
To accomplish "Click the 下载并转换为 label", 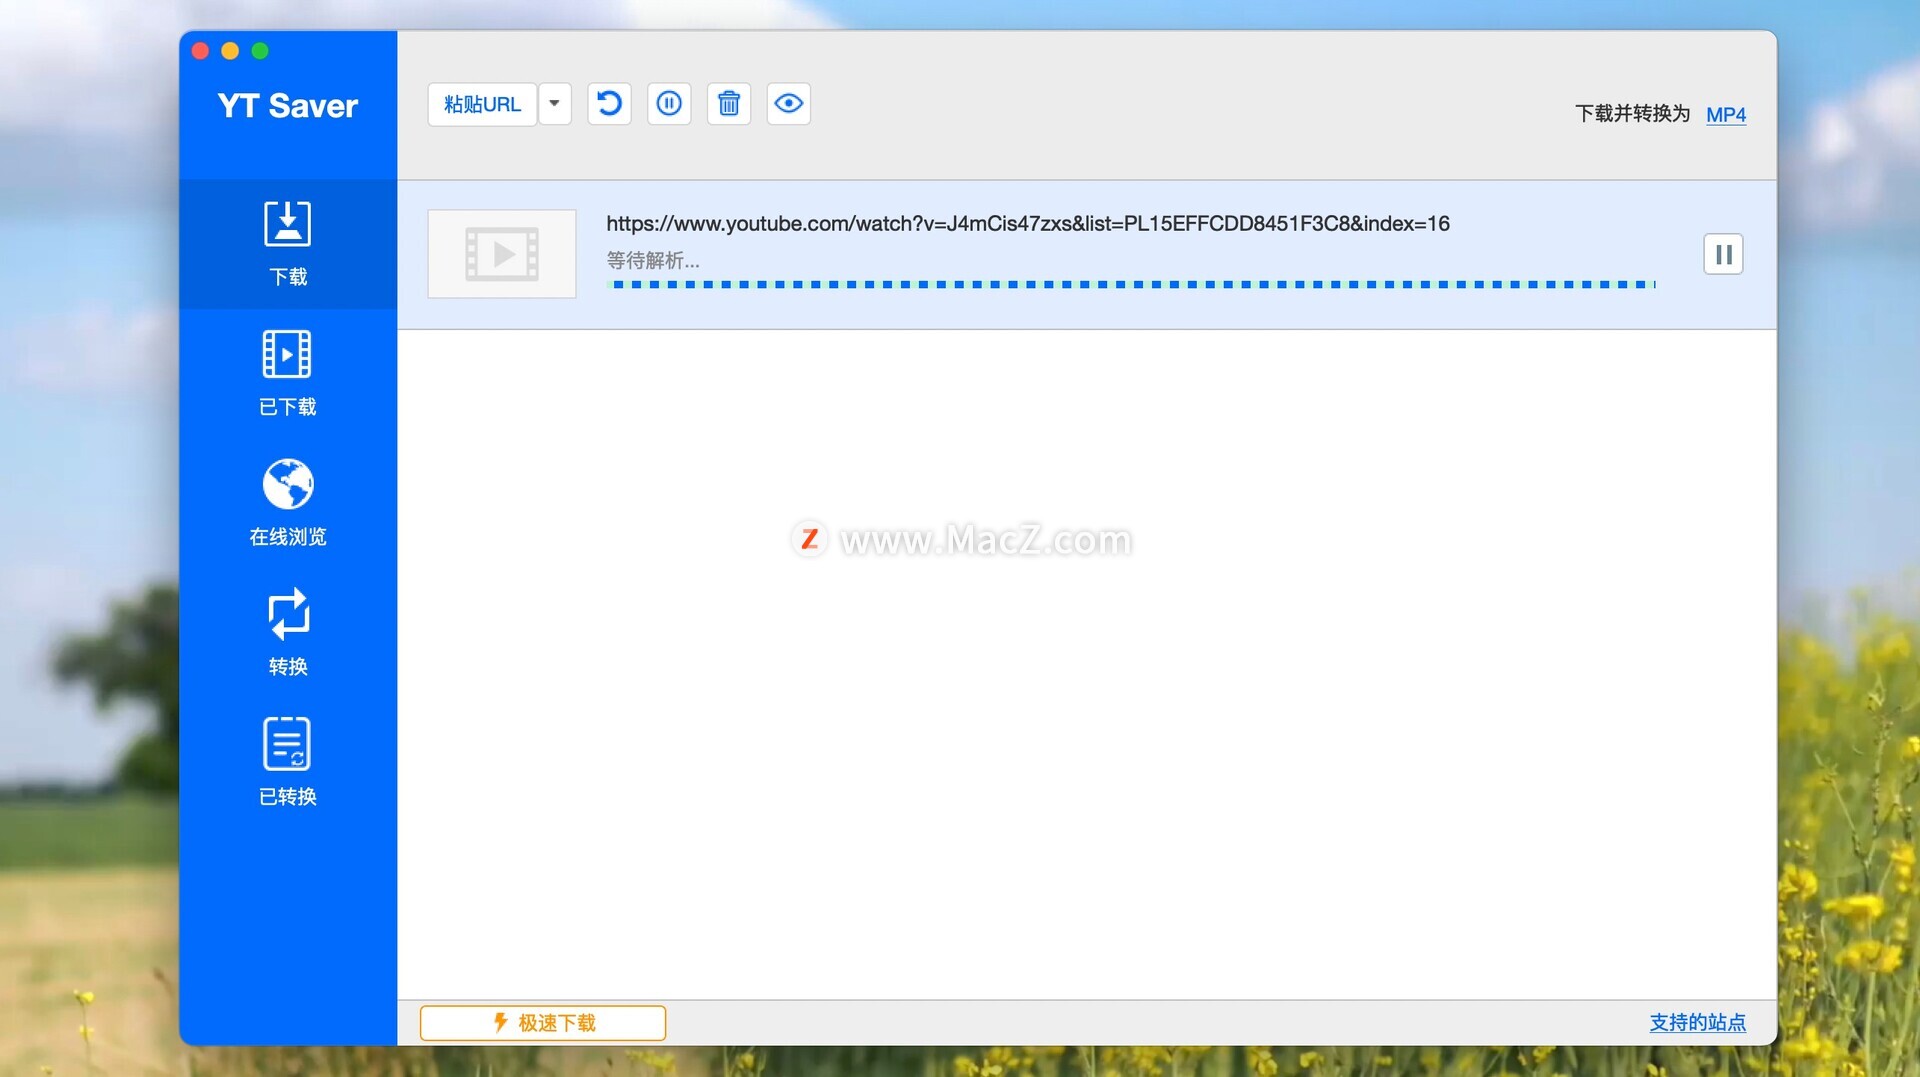I will tap(1633, 114).
